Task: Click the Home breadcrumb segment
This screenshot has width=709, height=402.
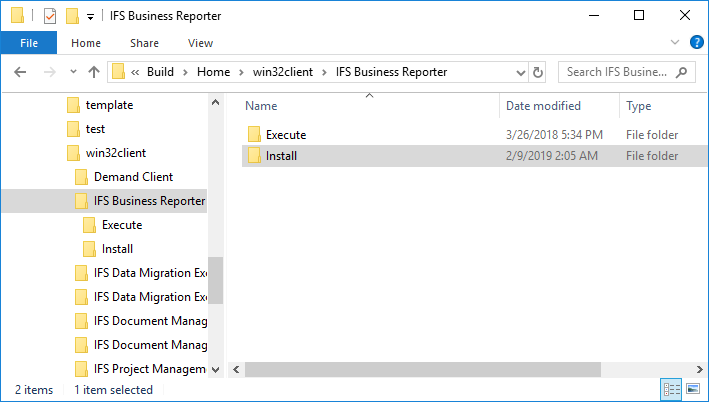Action: [x=213, y=72]
